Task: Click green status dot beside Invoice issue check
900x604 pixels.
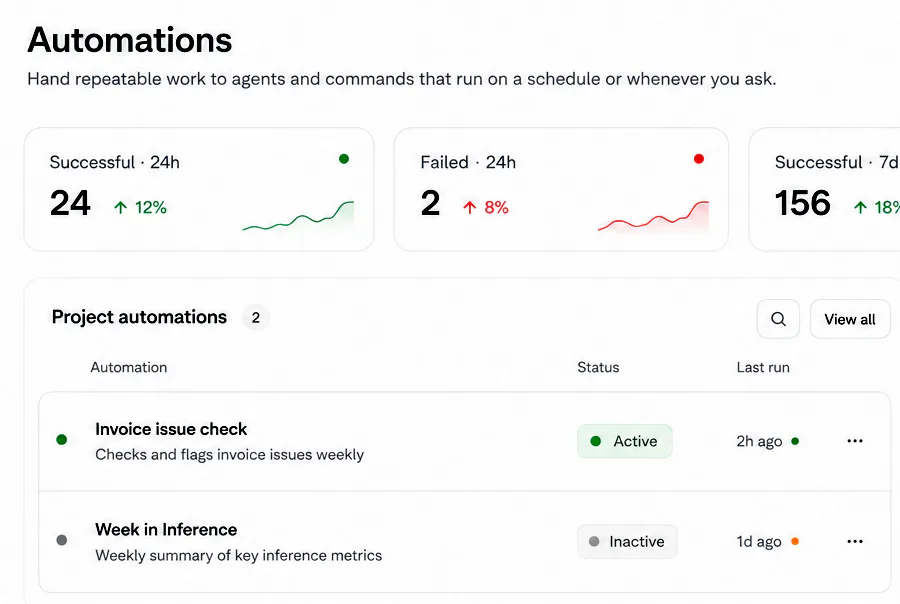Action: click(62, 440)
